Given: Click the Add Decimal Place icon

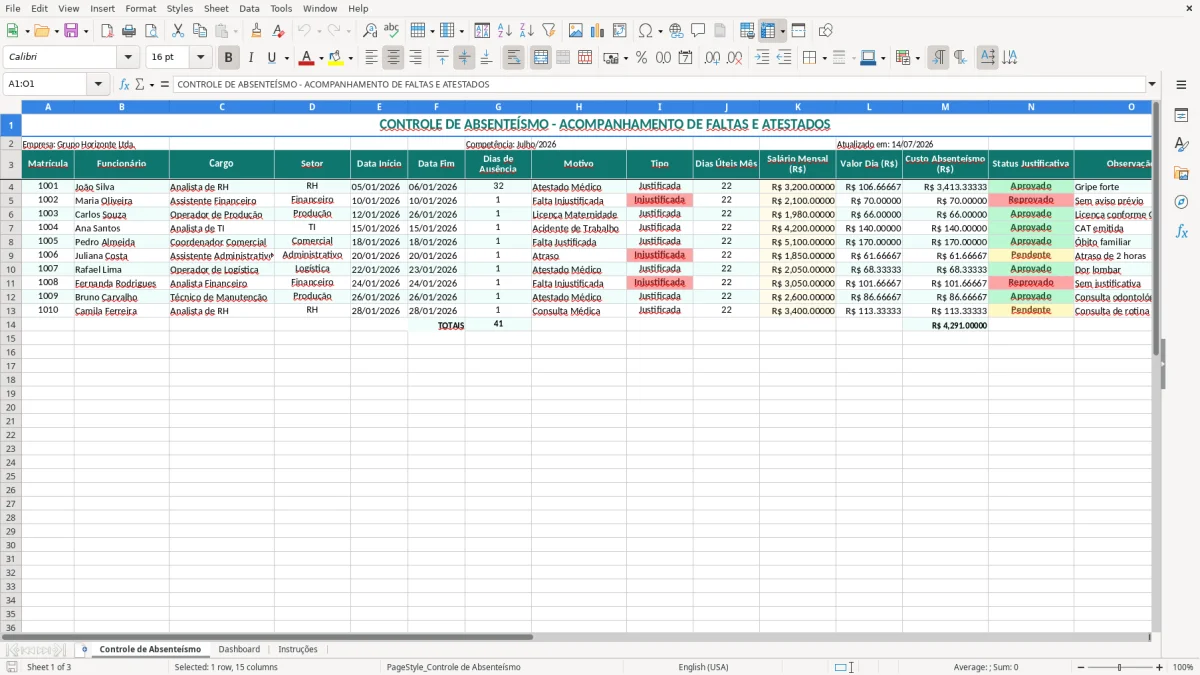Looking at the screenshot, I should tap(712, 58).
